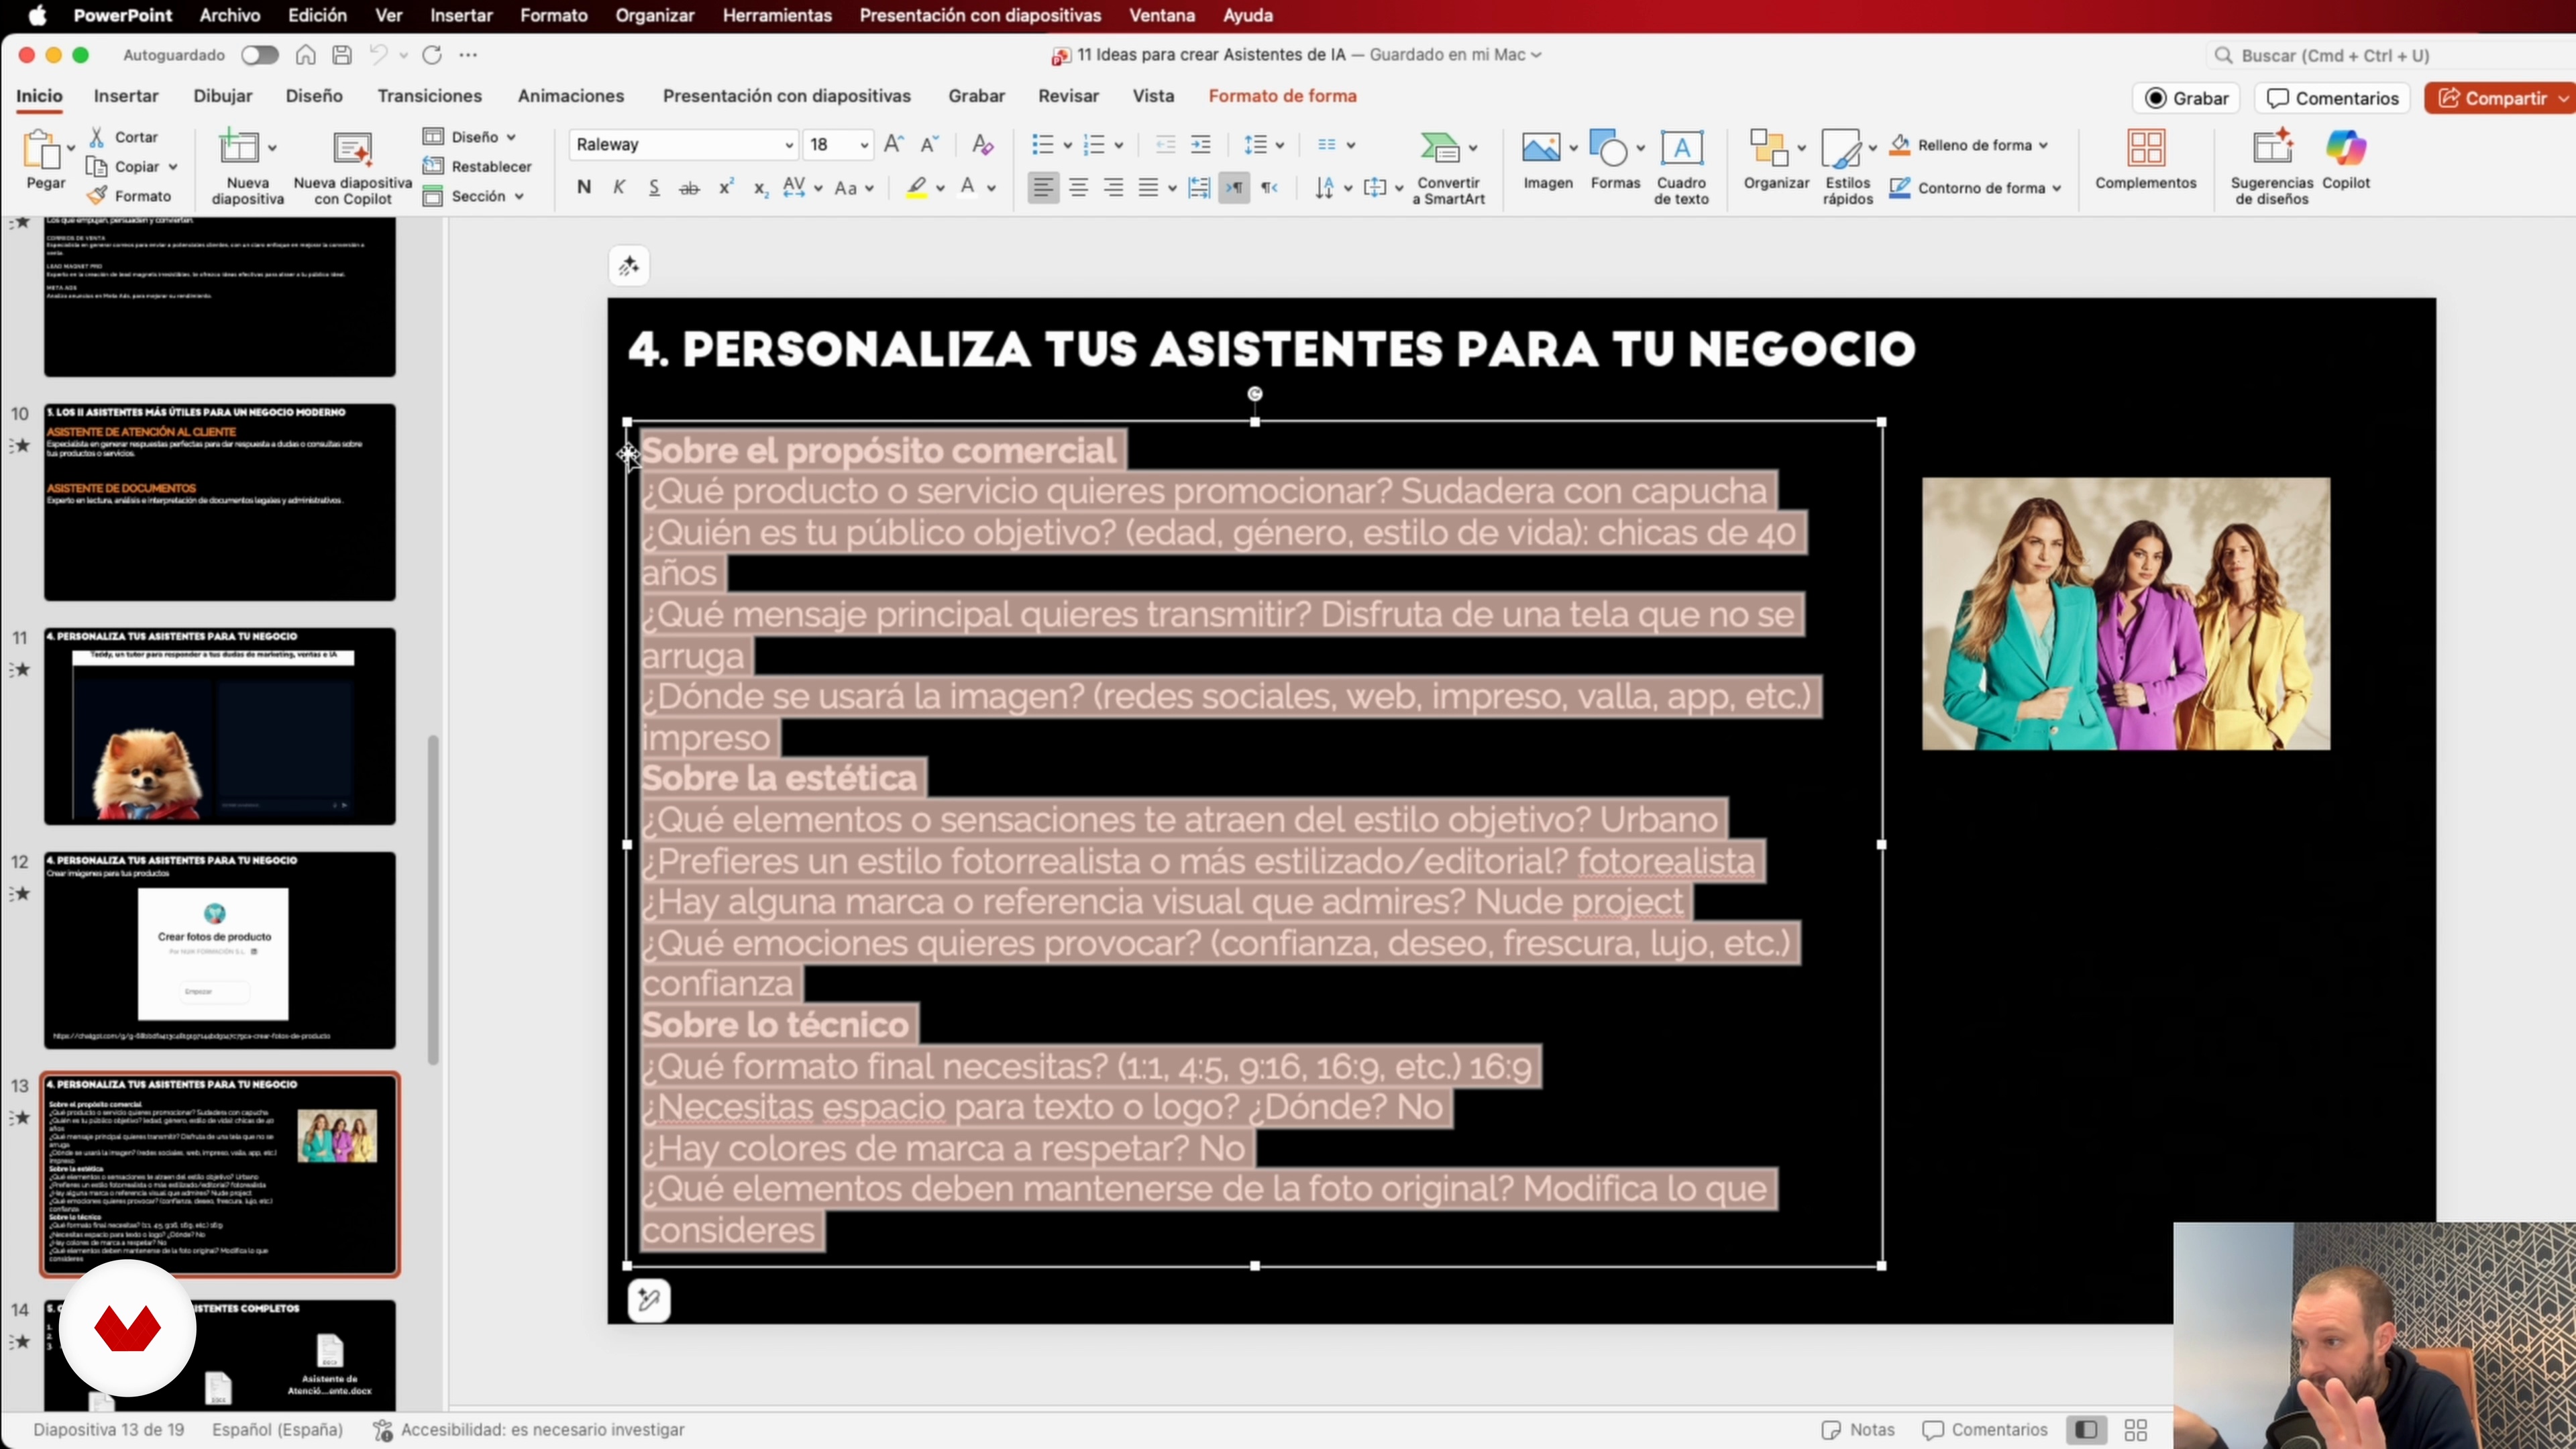The width and height of the screenshot is (2576, 1449).
Task: Click Restablecer slide icon
Action: (x=433, y=166)
